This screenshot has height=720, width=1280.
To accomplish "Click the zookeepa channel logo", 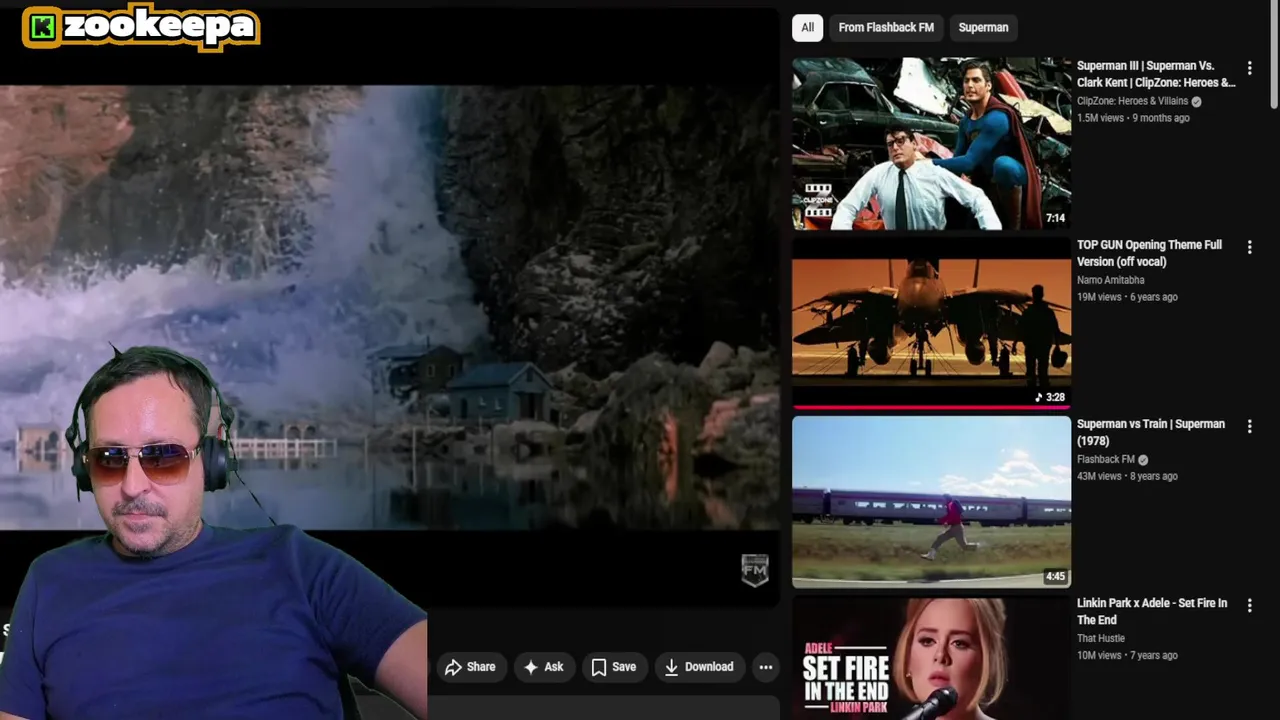I will point(141,27).
